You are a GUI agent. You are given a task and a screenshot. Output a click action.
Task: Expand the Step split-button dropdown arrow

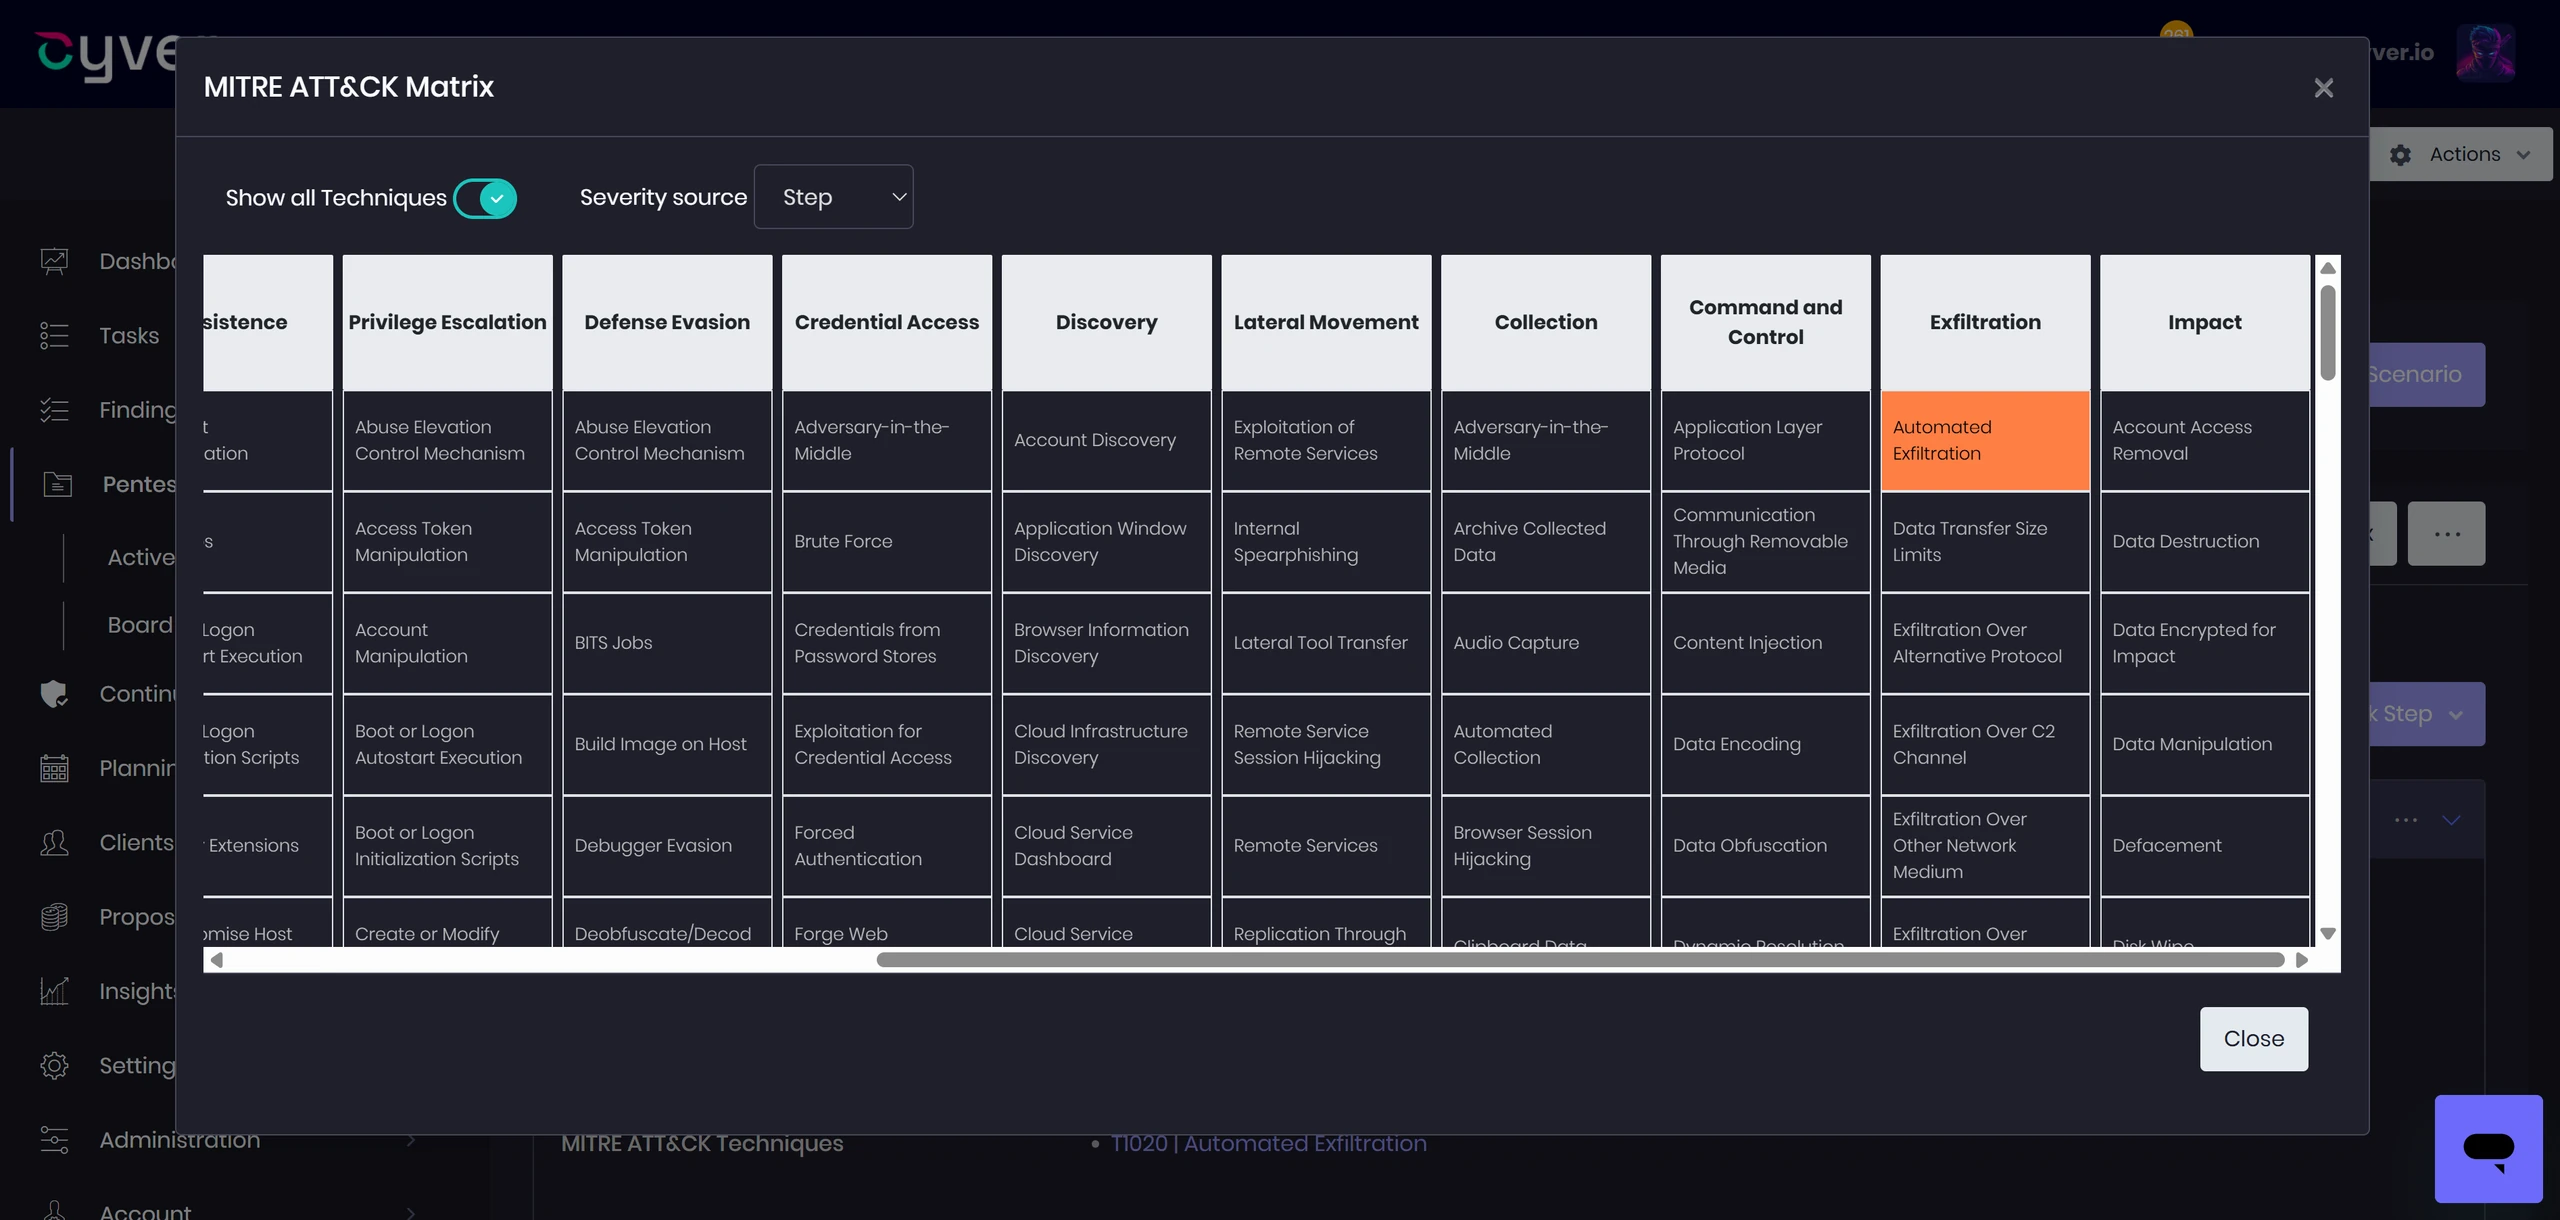point(2456,714)
